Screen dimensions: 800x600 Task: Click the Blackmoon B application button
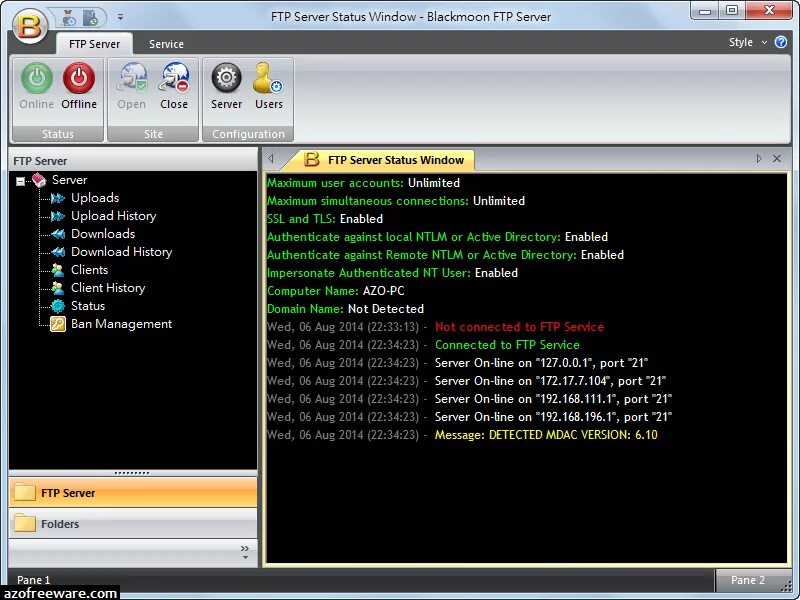coord(30,25)
